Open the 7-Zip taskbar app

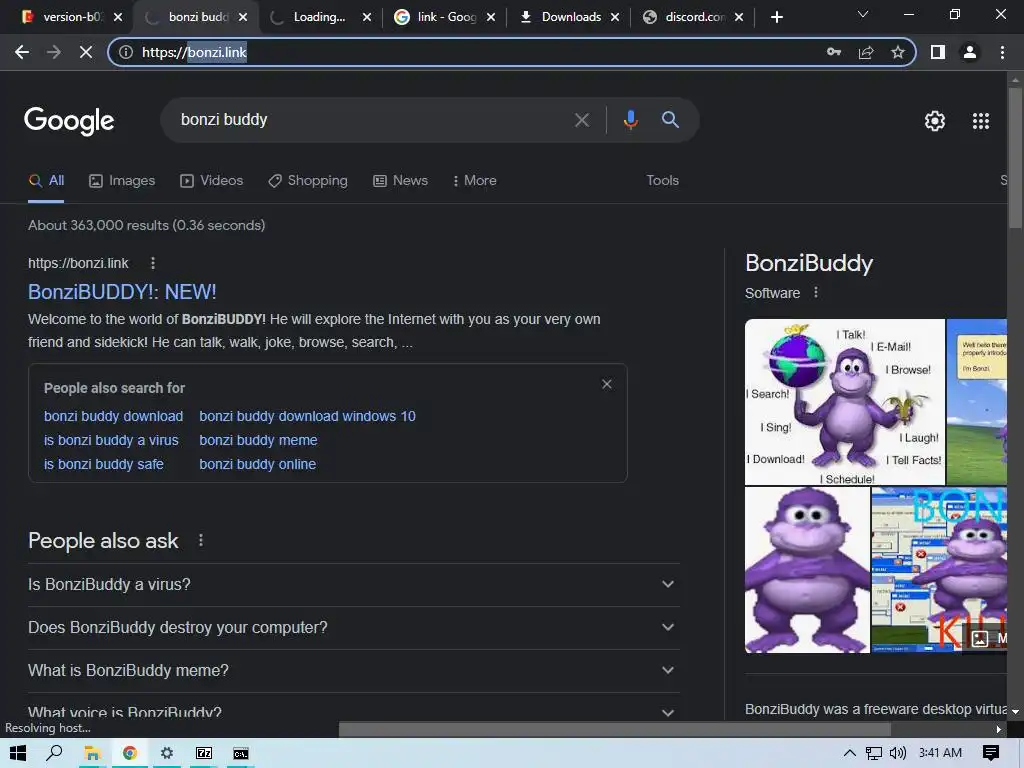pos(204,753)
